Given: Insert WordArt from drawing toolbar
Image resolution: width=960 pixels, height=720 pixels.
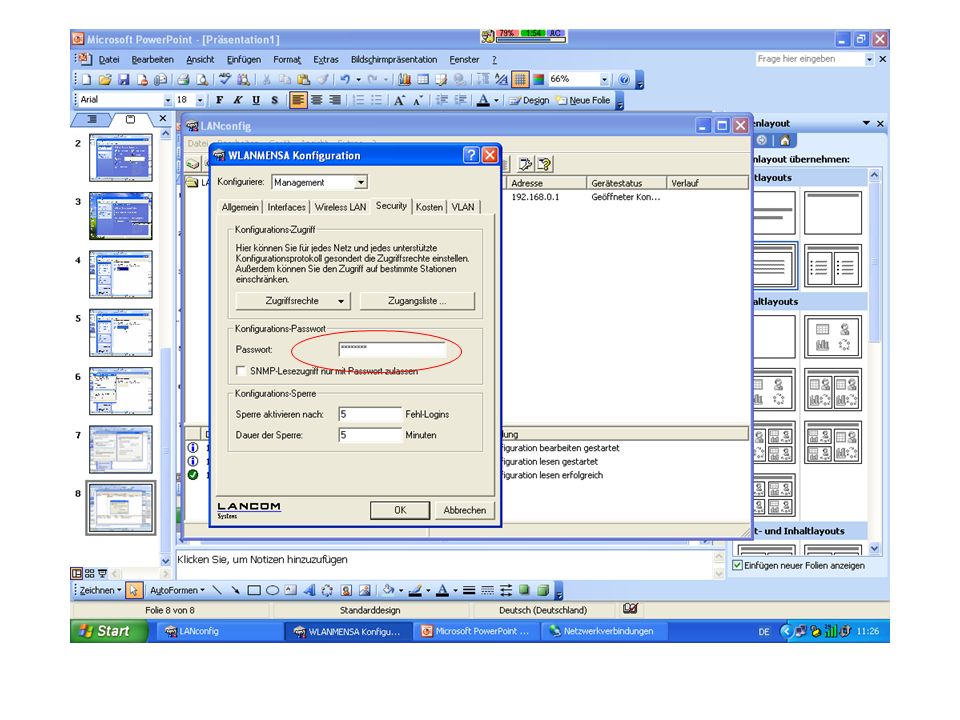Looking at the screenshot, I should pyautogui.click(x=309, y=590).
